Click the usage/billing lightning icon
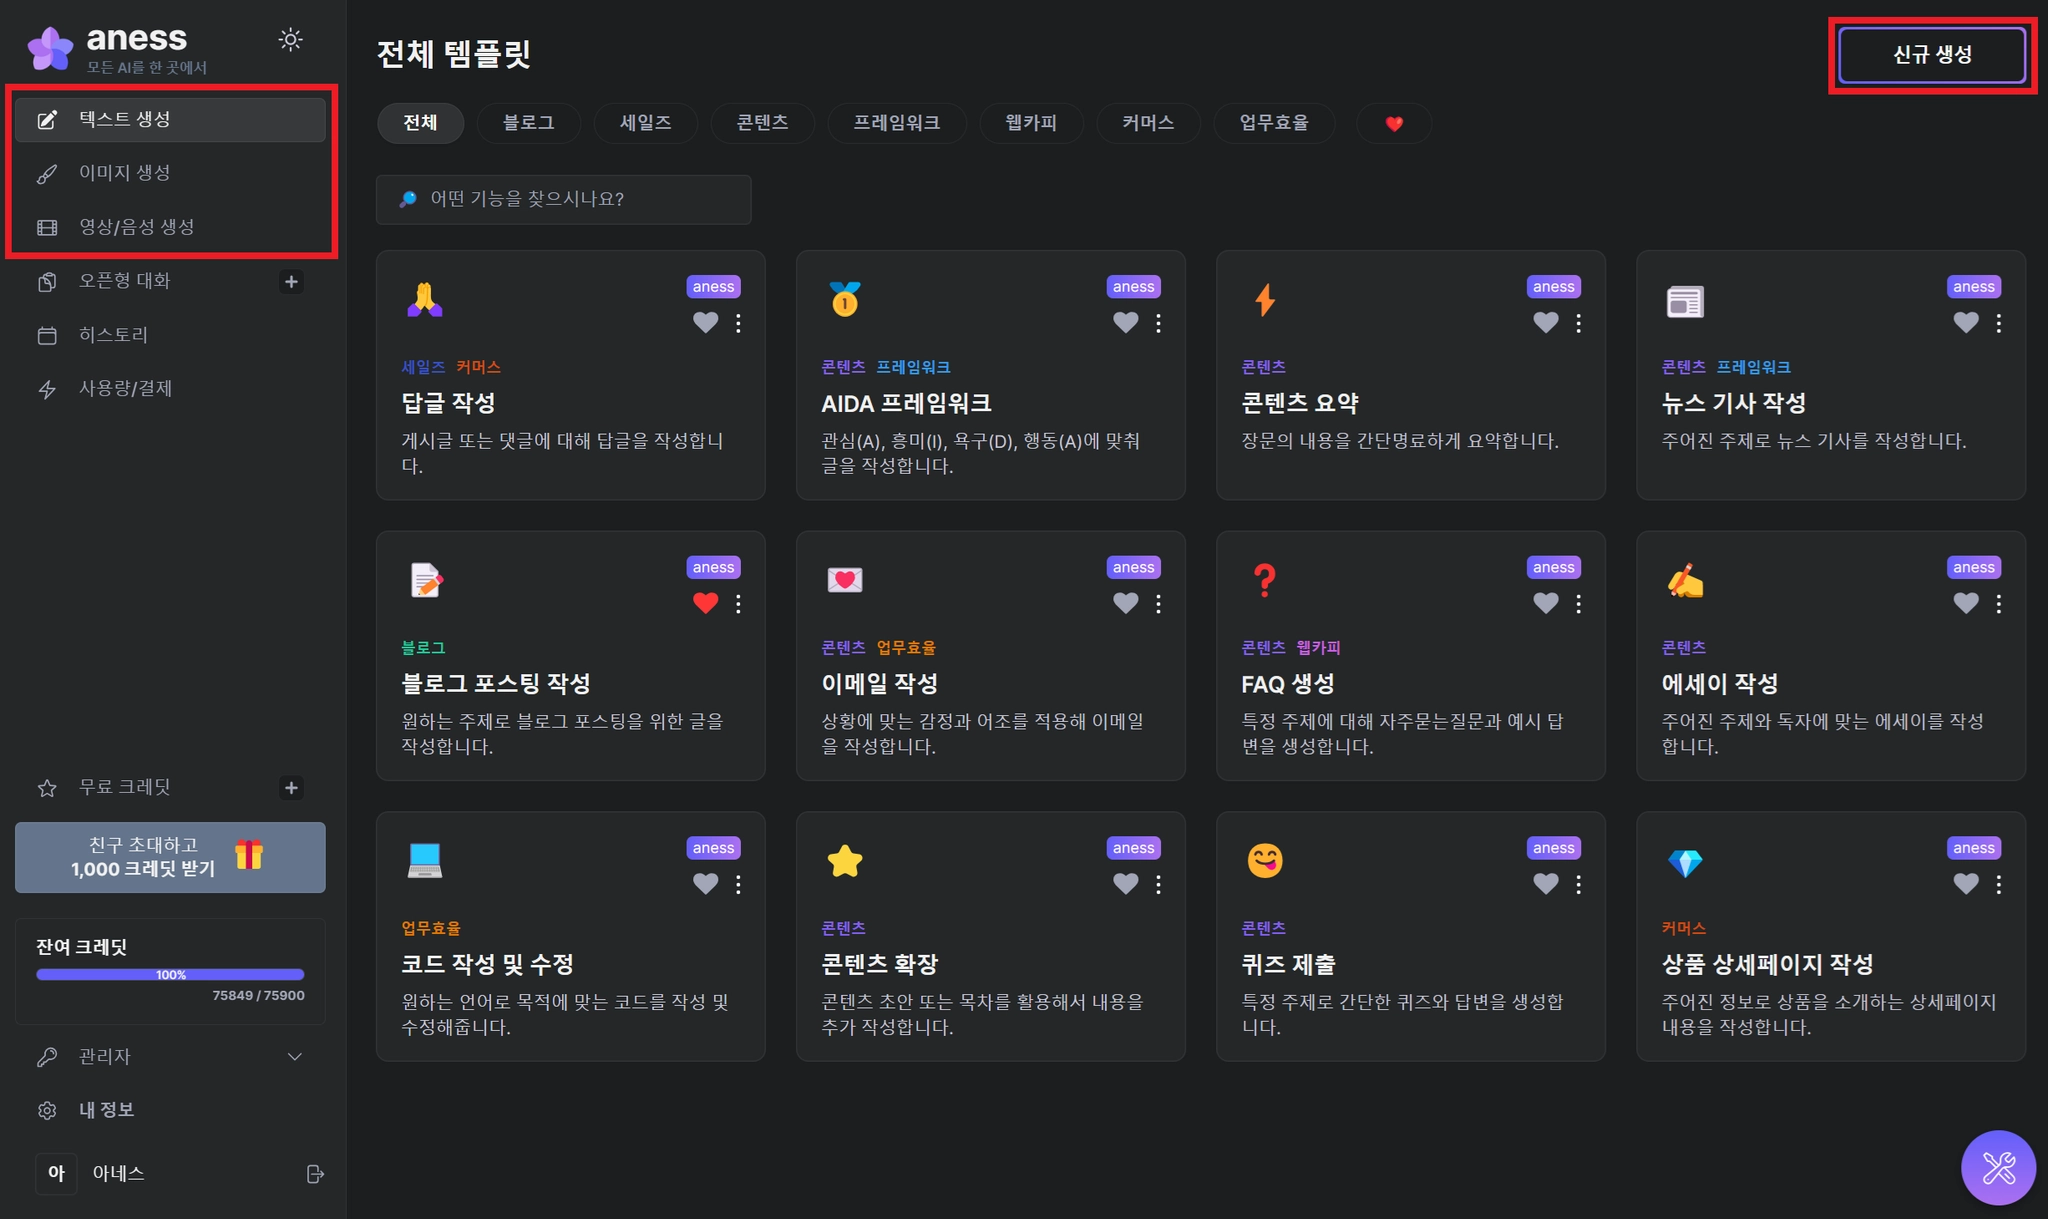 tap(47, 390)
